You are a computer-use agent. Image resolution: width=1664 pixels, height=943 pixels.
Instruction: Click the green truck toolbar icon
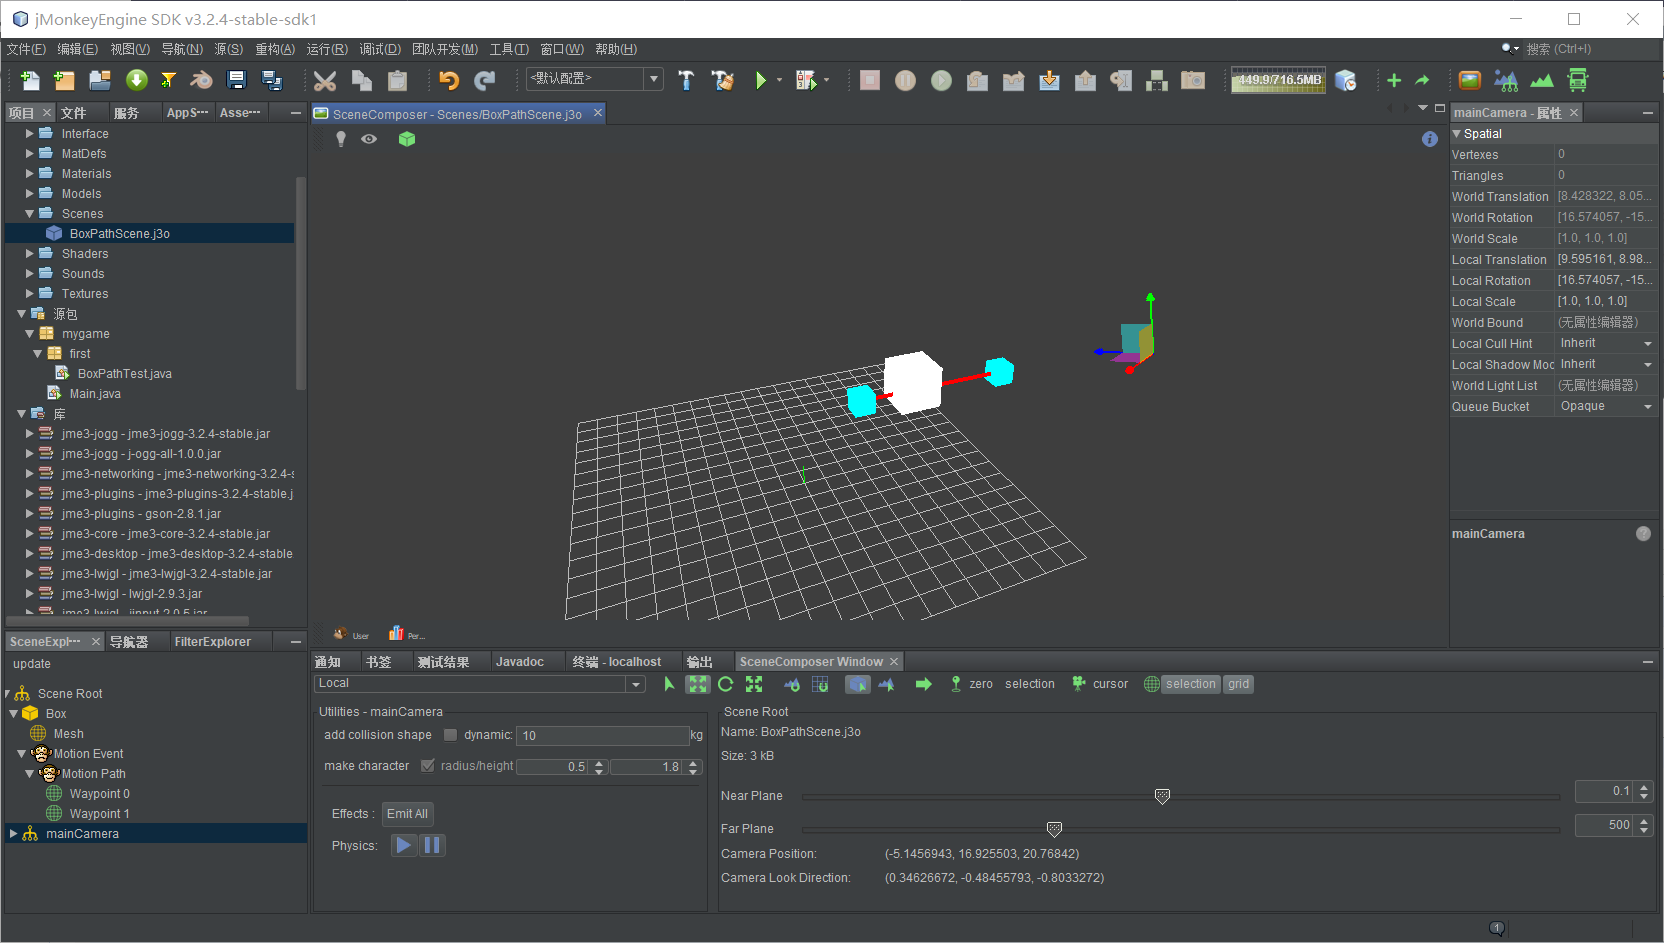tap(1578, 80)
